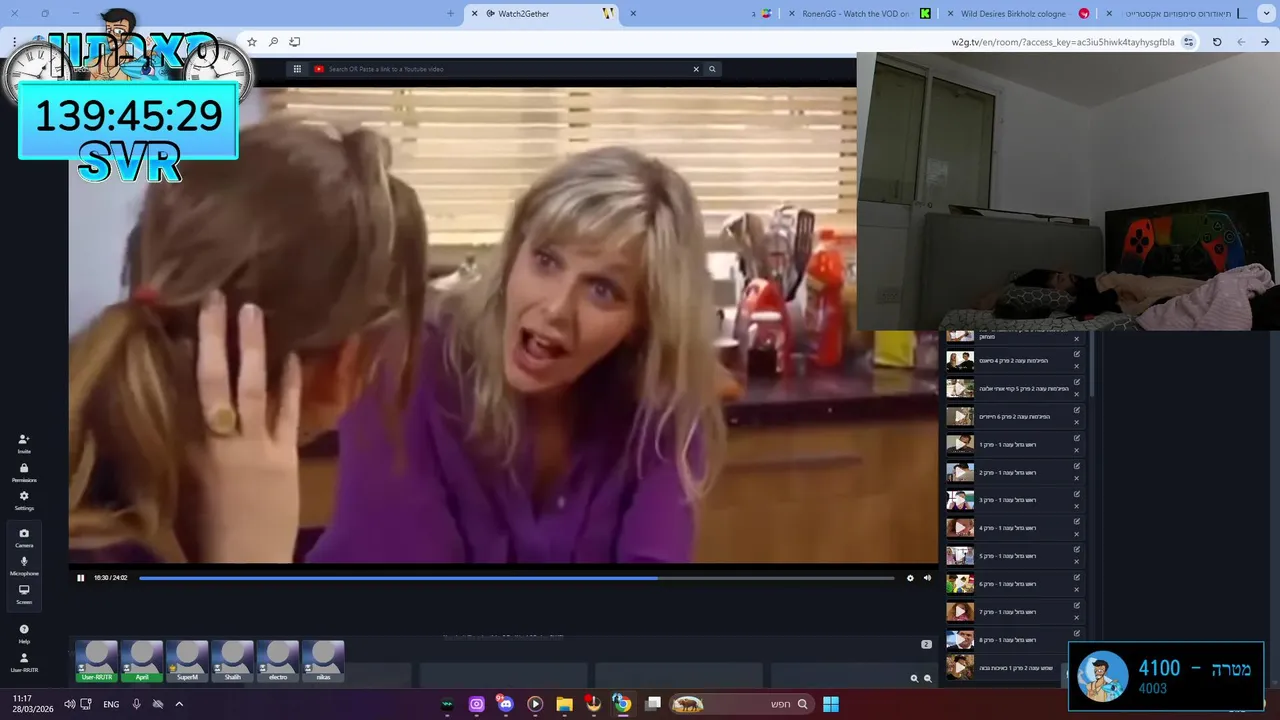Pause the video playback
1280x720 pixels.
[81, 578]
